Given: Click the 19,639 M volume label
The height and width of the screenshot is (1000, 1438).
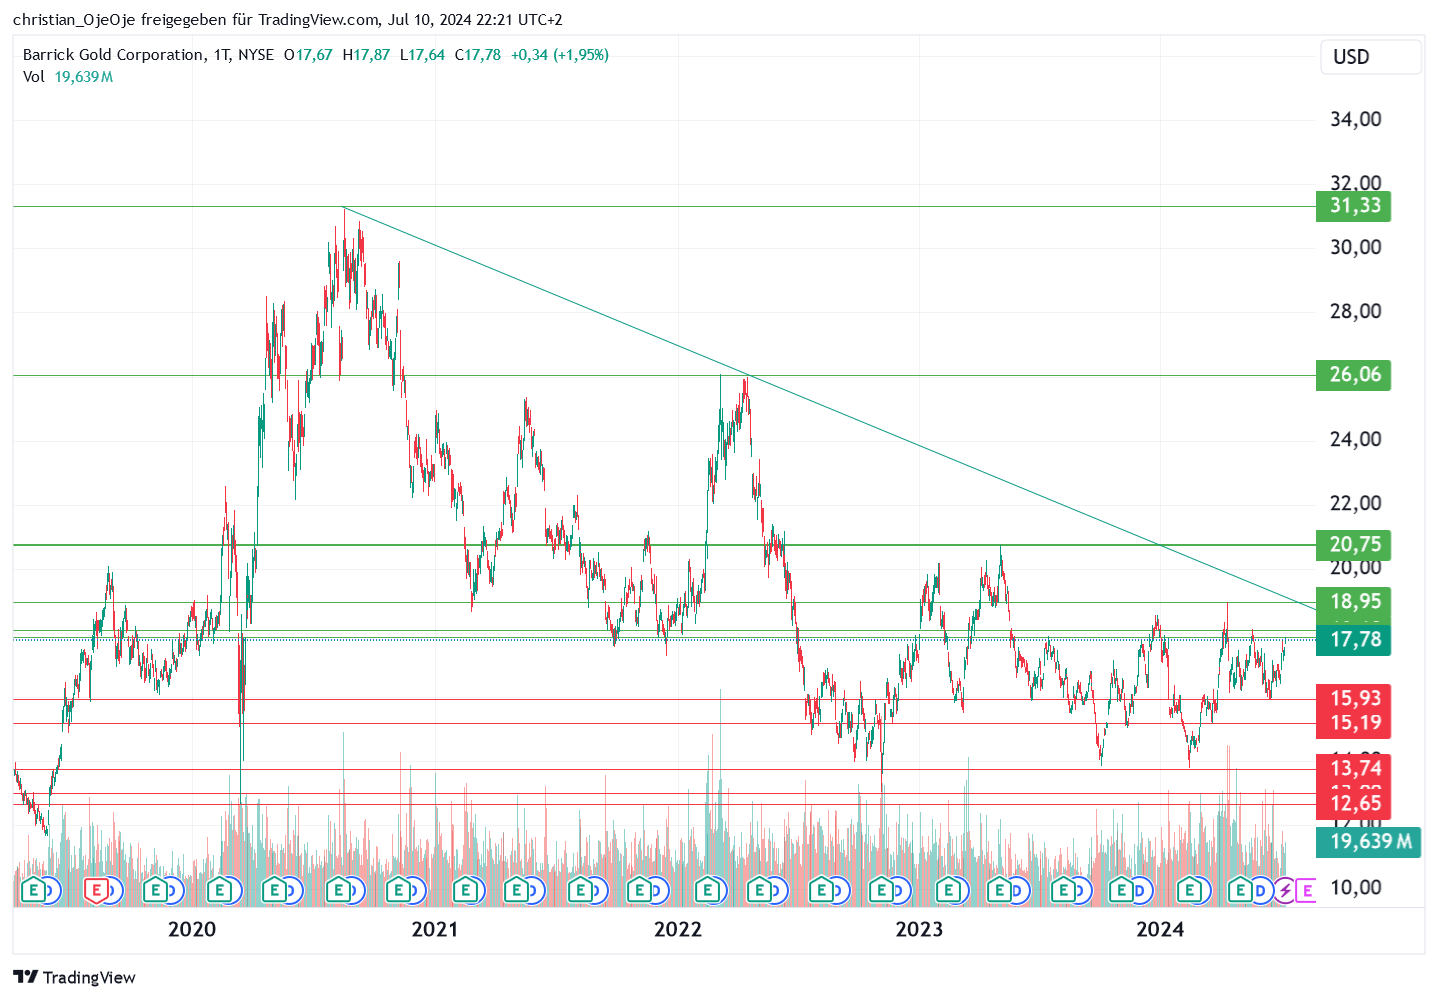Looking at the screenshot, I should click(x=1367, y=842).
